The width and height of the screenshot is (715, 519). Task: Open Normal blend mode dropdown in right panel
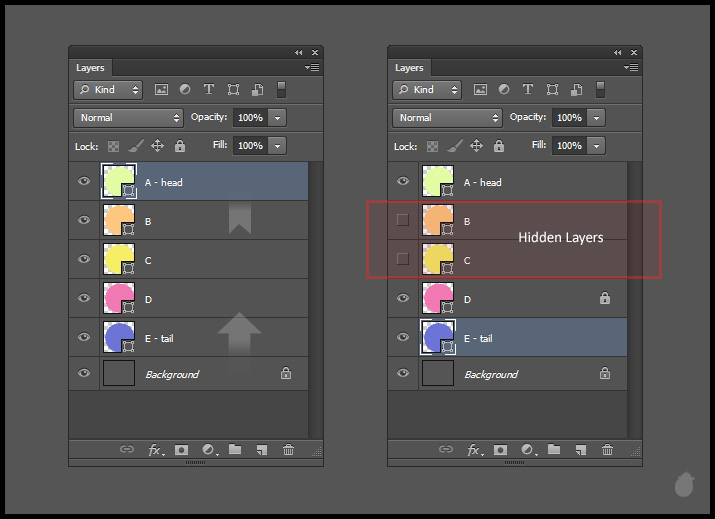point(447,118)
